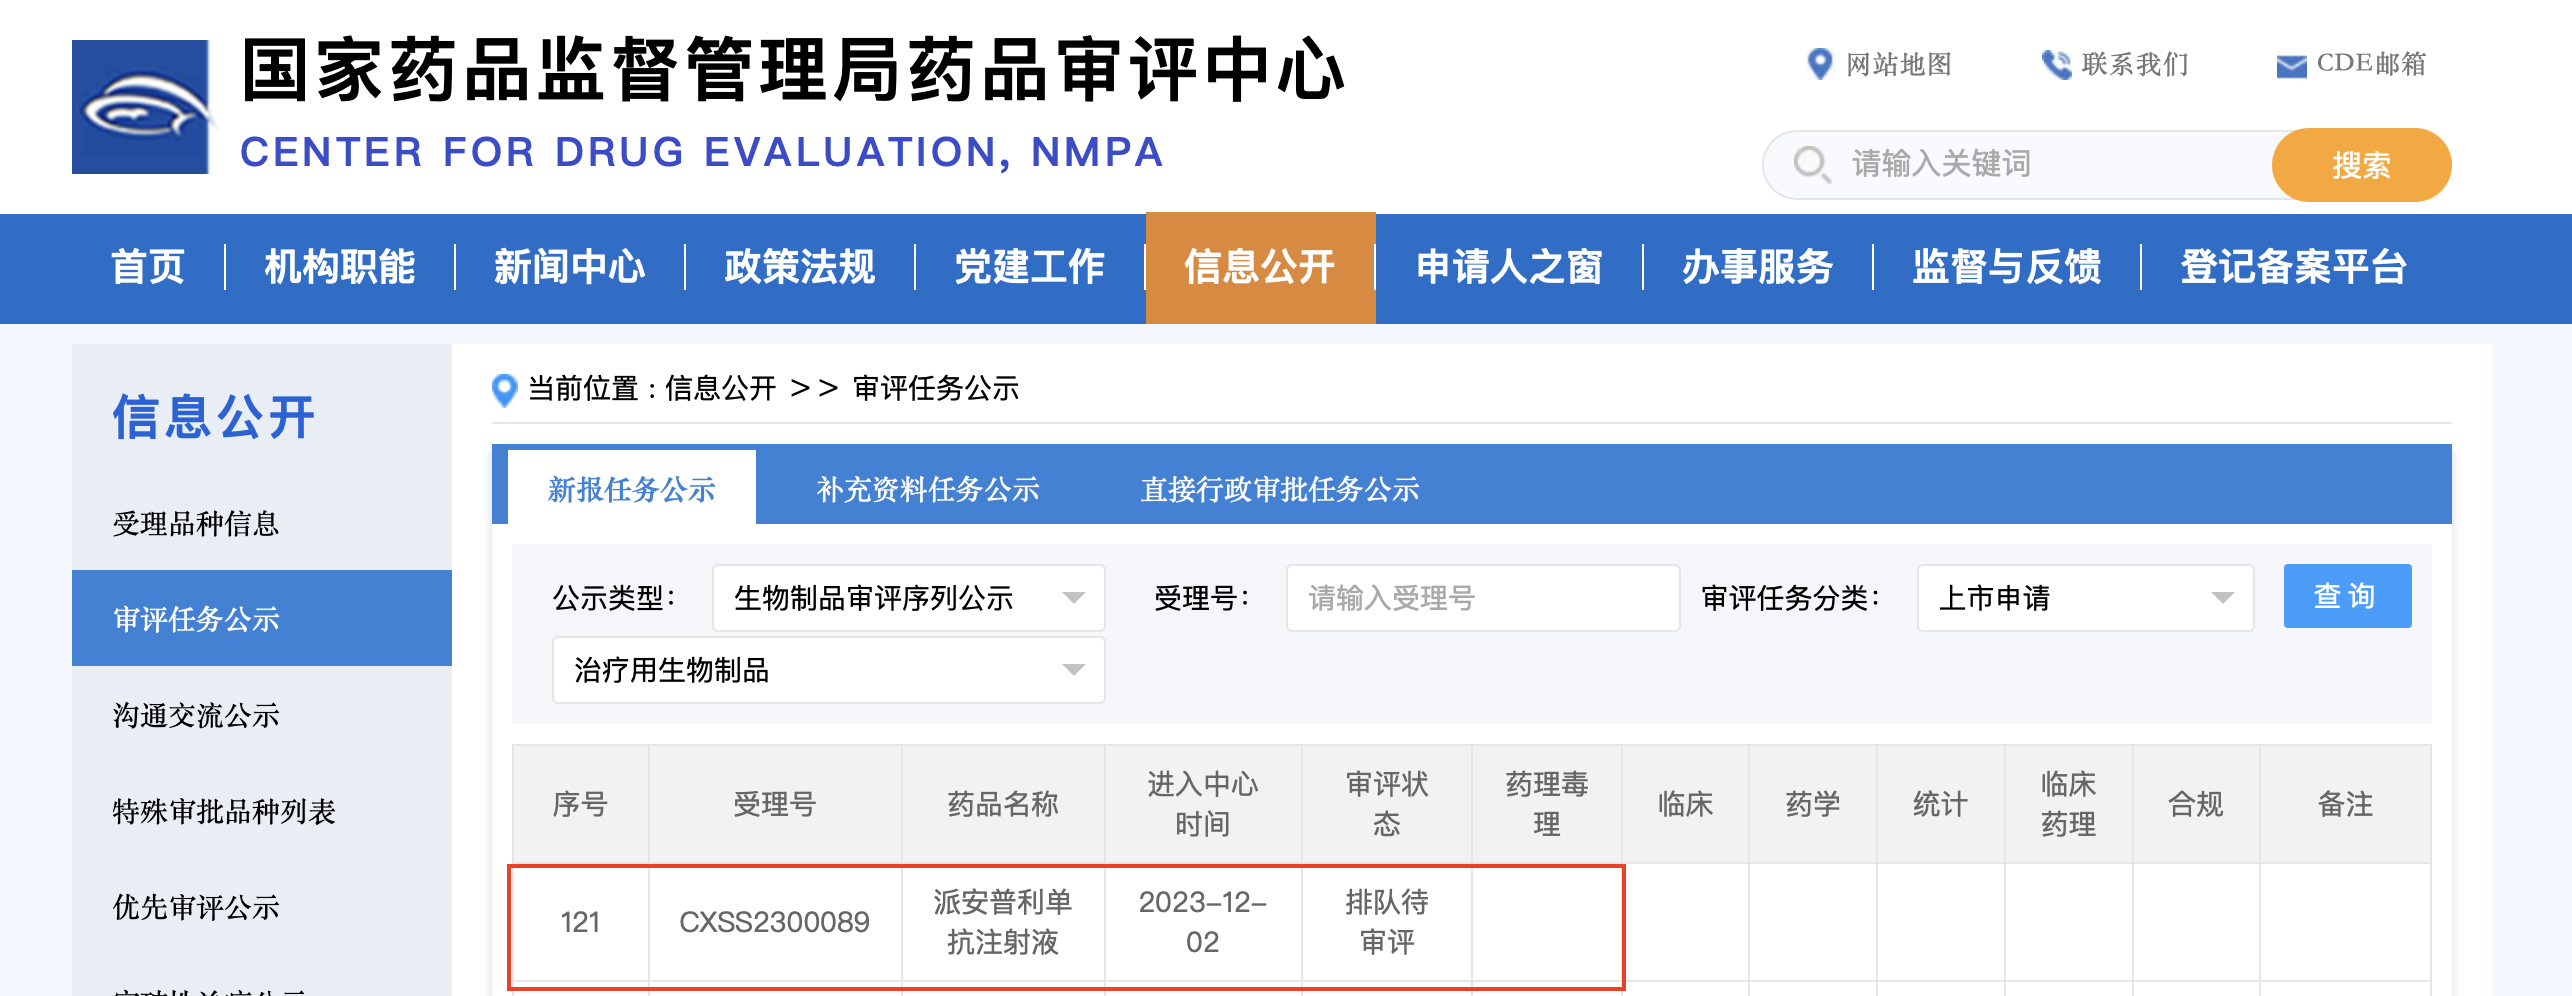The height and width of the screenshot is (996, 2572).
Task: Click the magnifier icon in search box
Action: click(x=1811, y=164)
